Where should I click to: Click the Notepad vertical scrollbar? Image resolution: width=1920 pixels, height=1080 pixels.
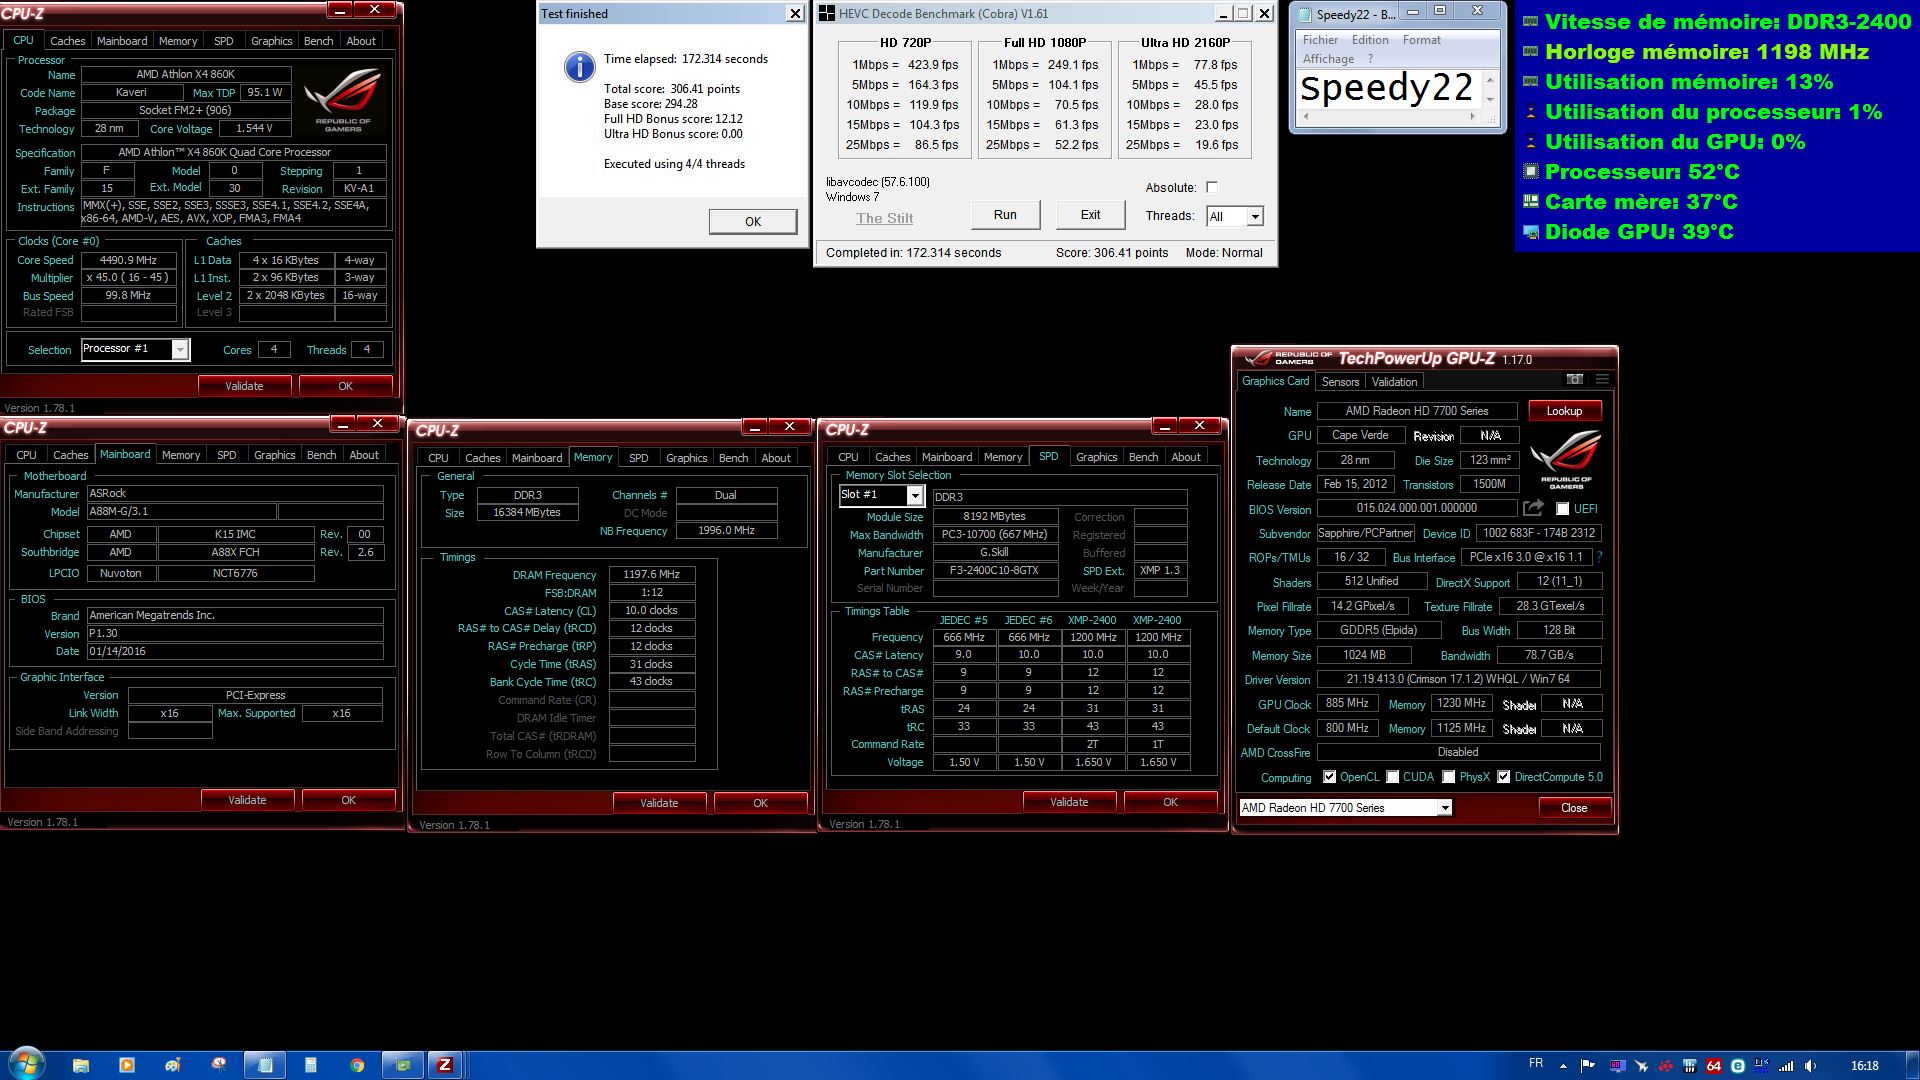1490,89
